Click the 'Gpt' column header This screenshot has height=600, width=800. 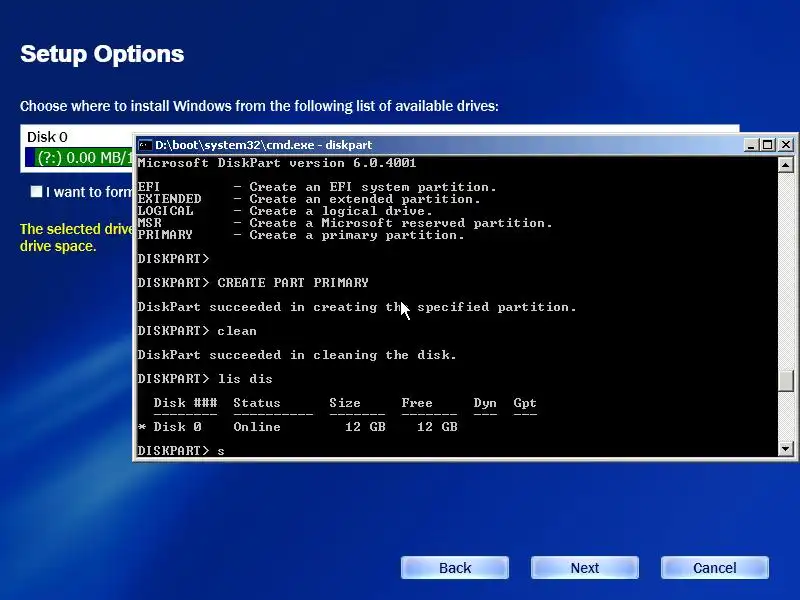click(x=525, y=403)
